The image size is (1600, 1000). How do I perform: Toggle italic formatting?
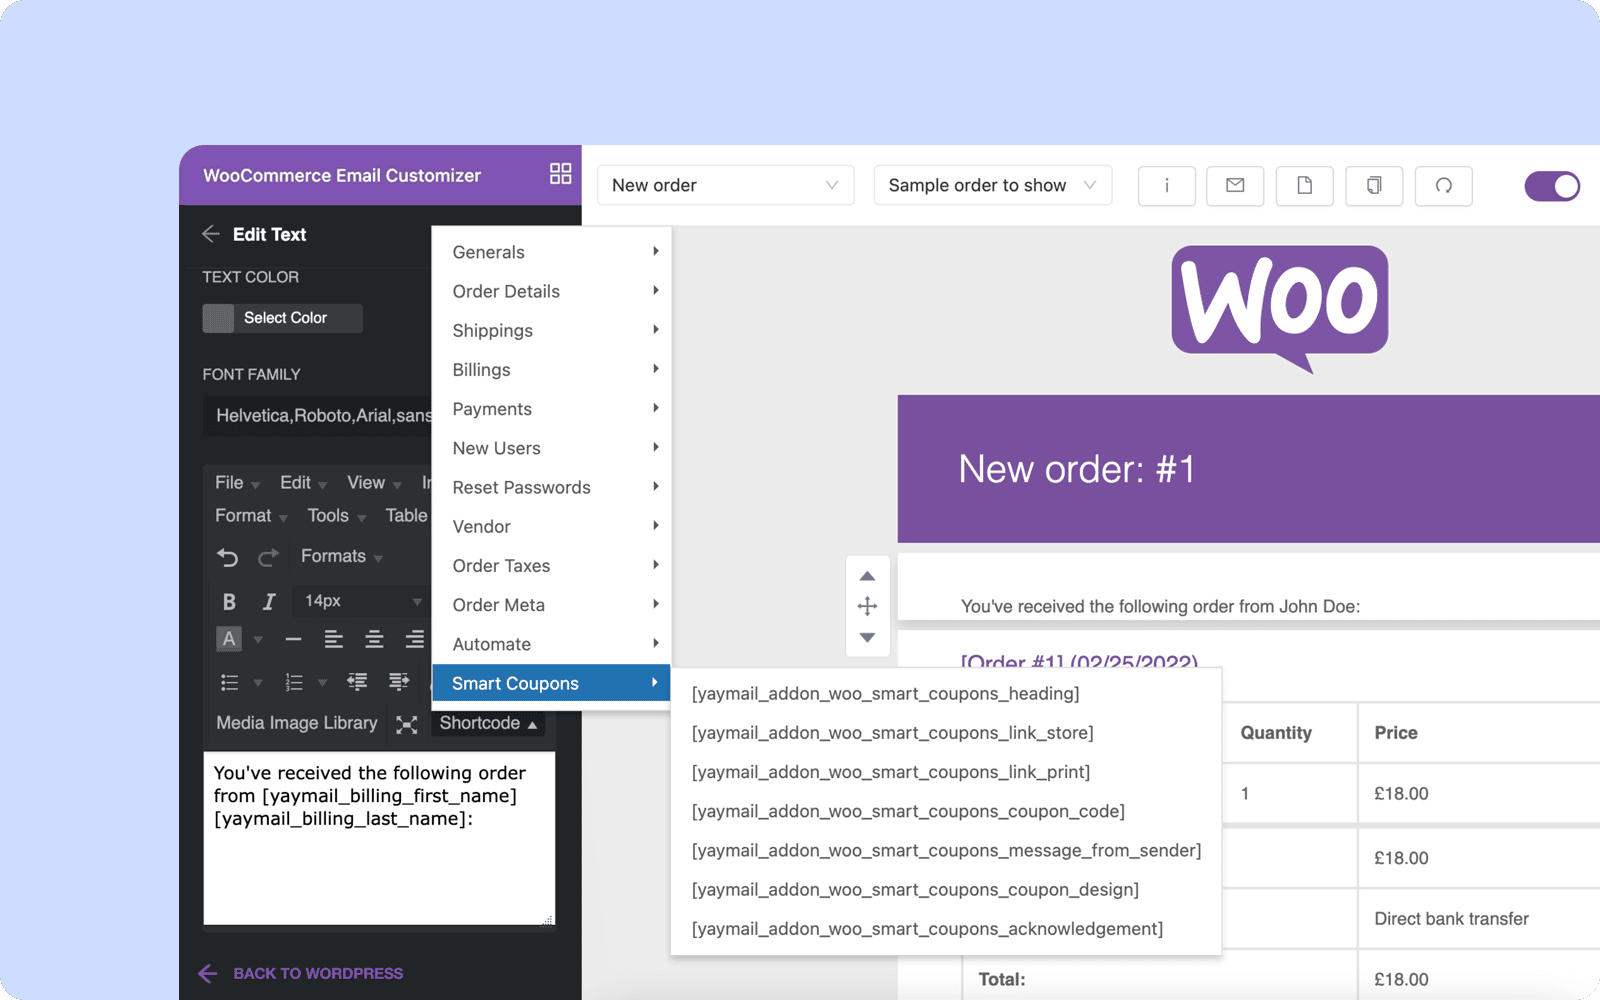coord(268,601)
